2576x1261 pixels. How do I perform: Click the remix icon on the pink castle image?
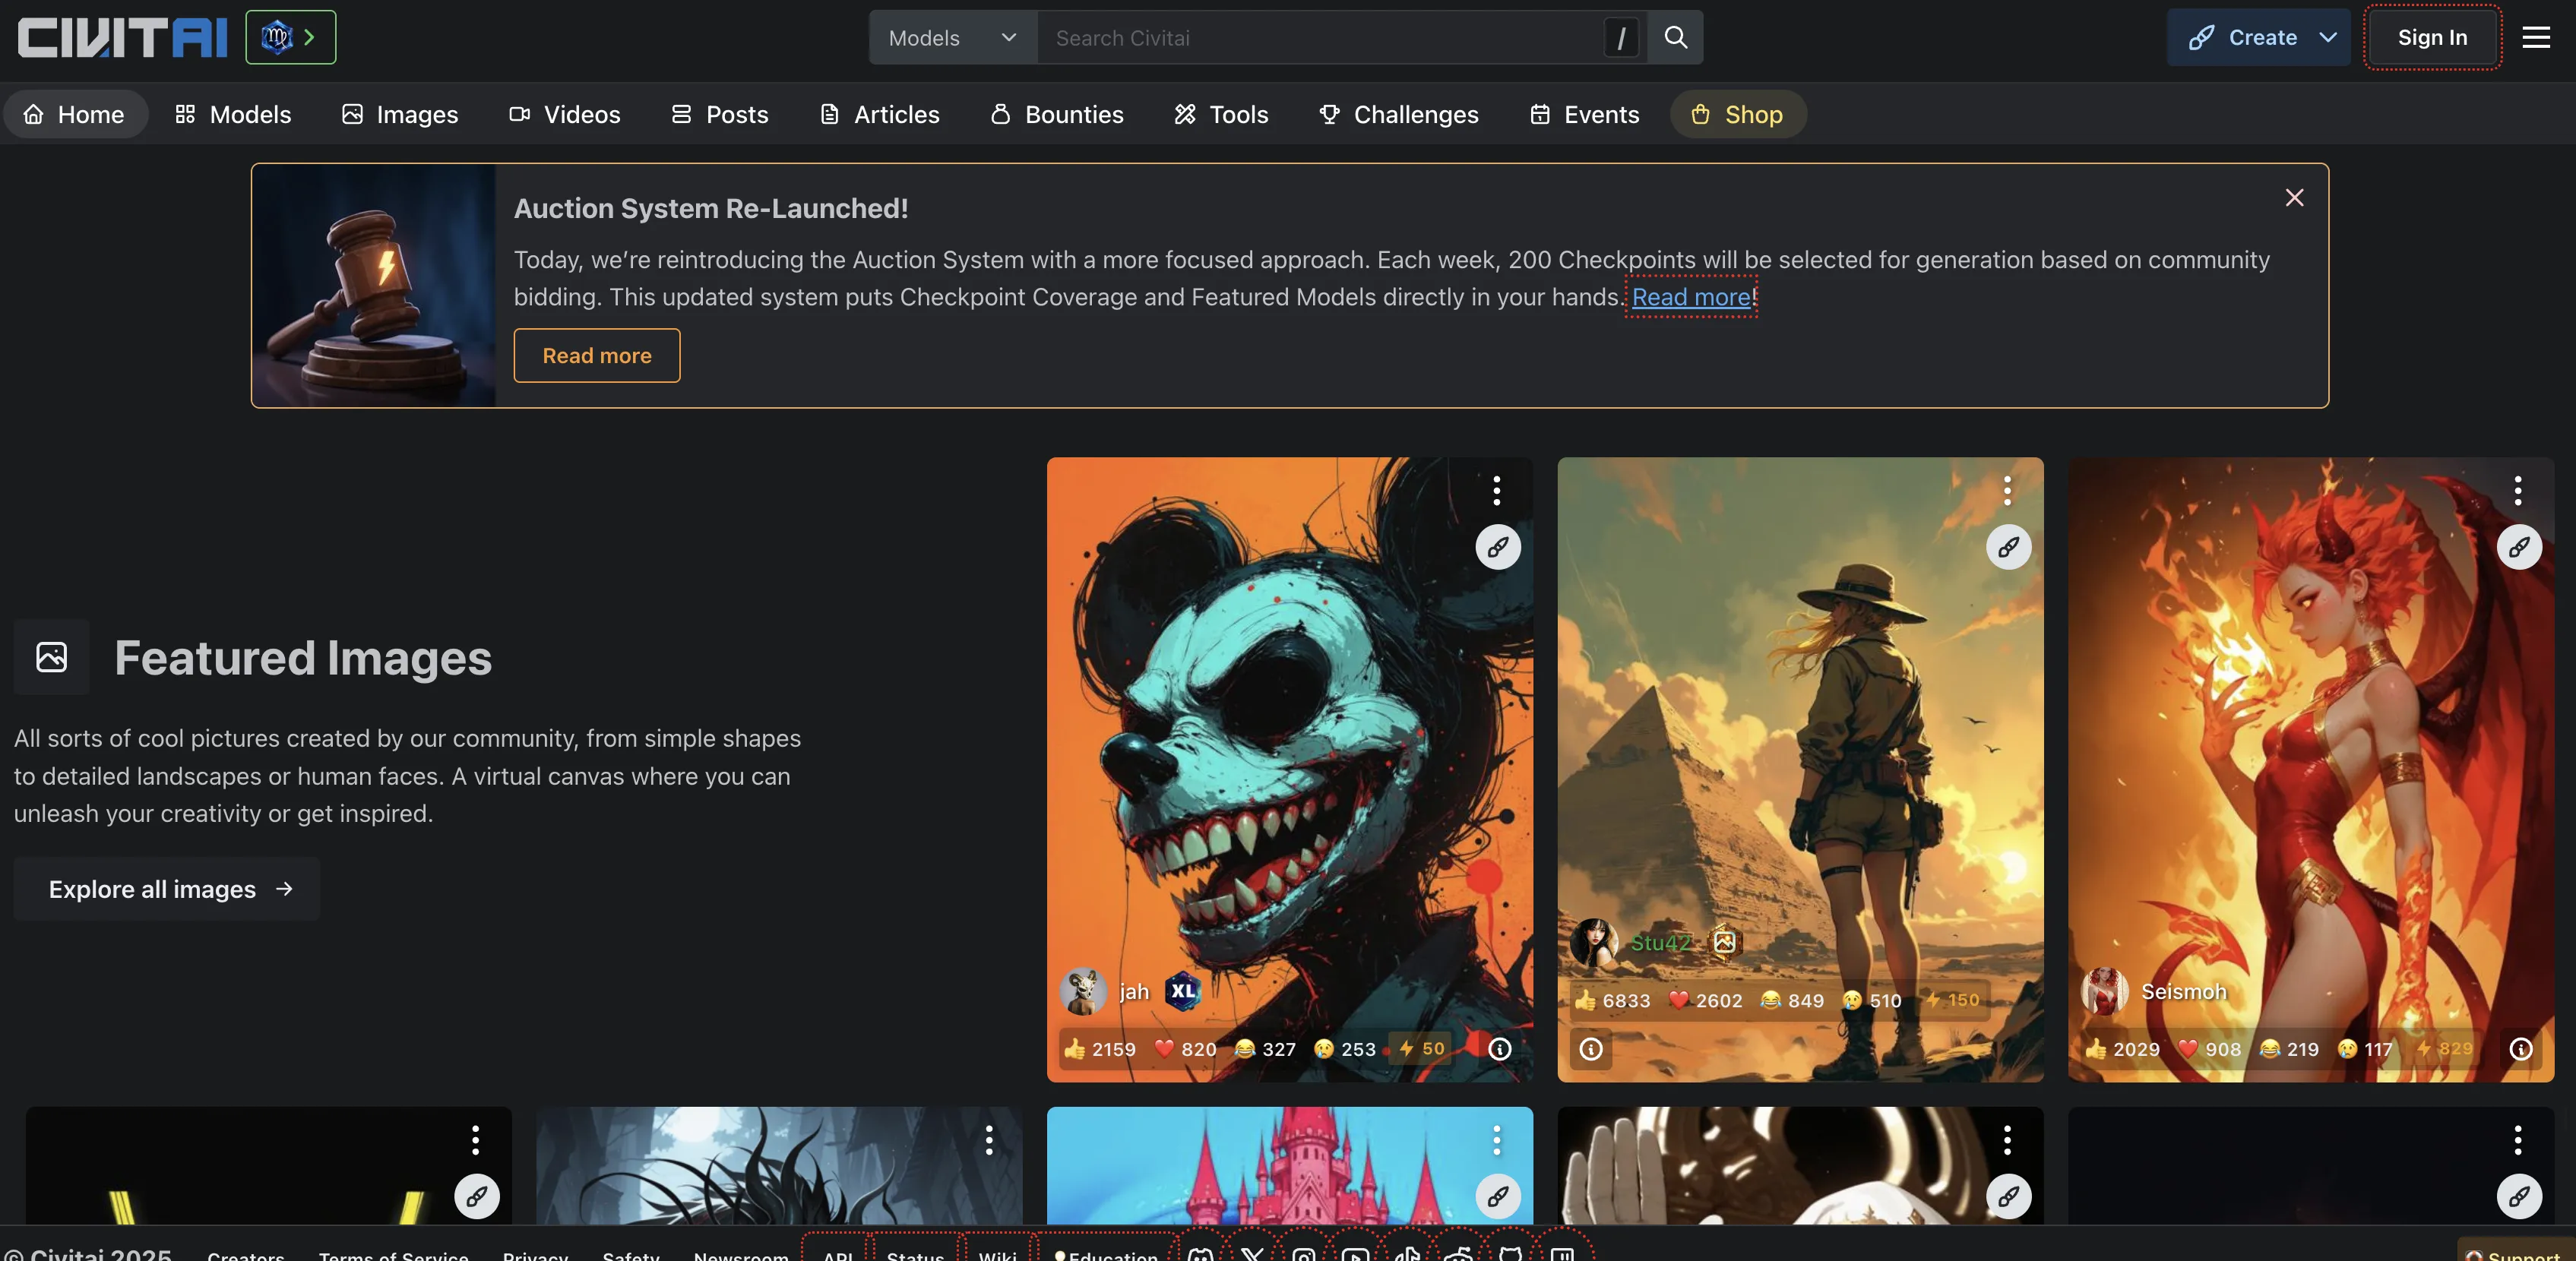point(1497,1196)
